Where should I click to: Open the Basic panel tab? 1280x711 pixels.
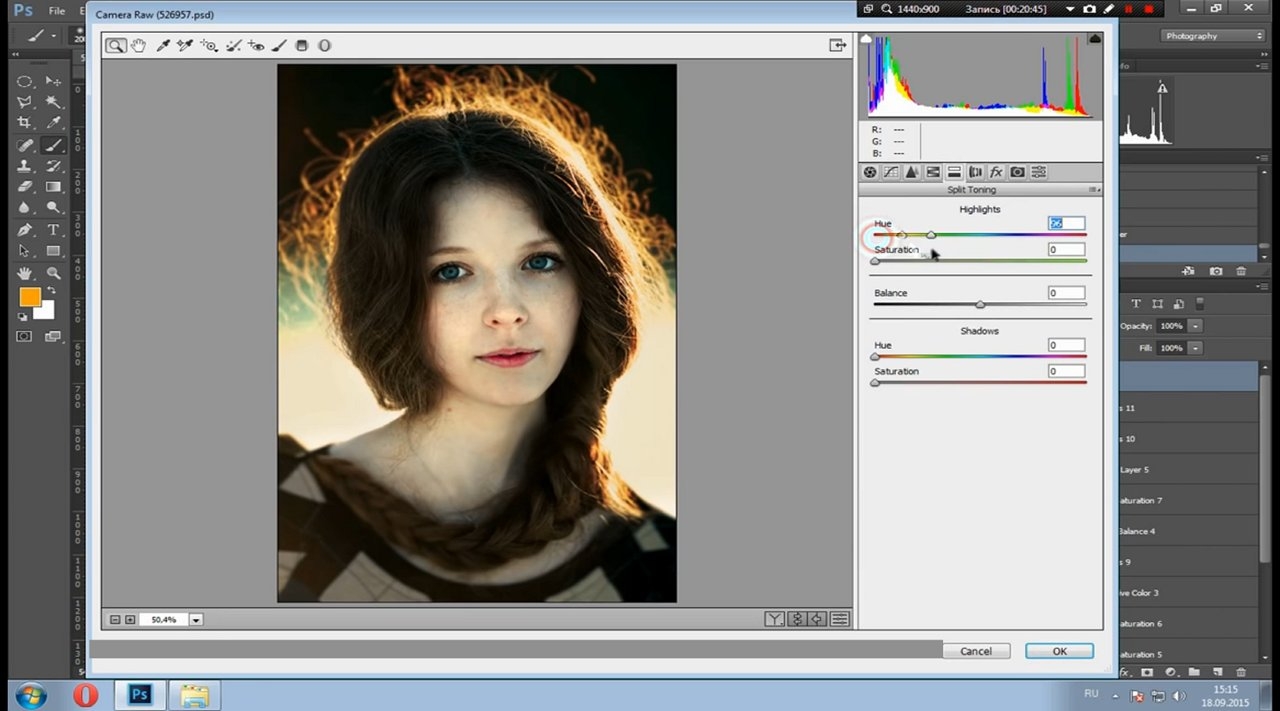[870, 172]
